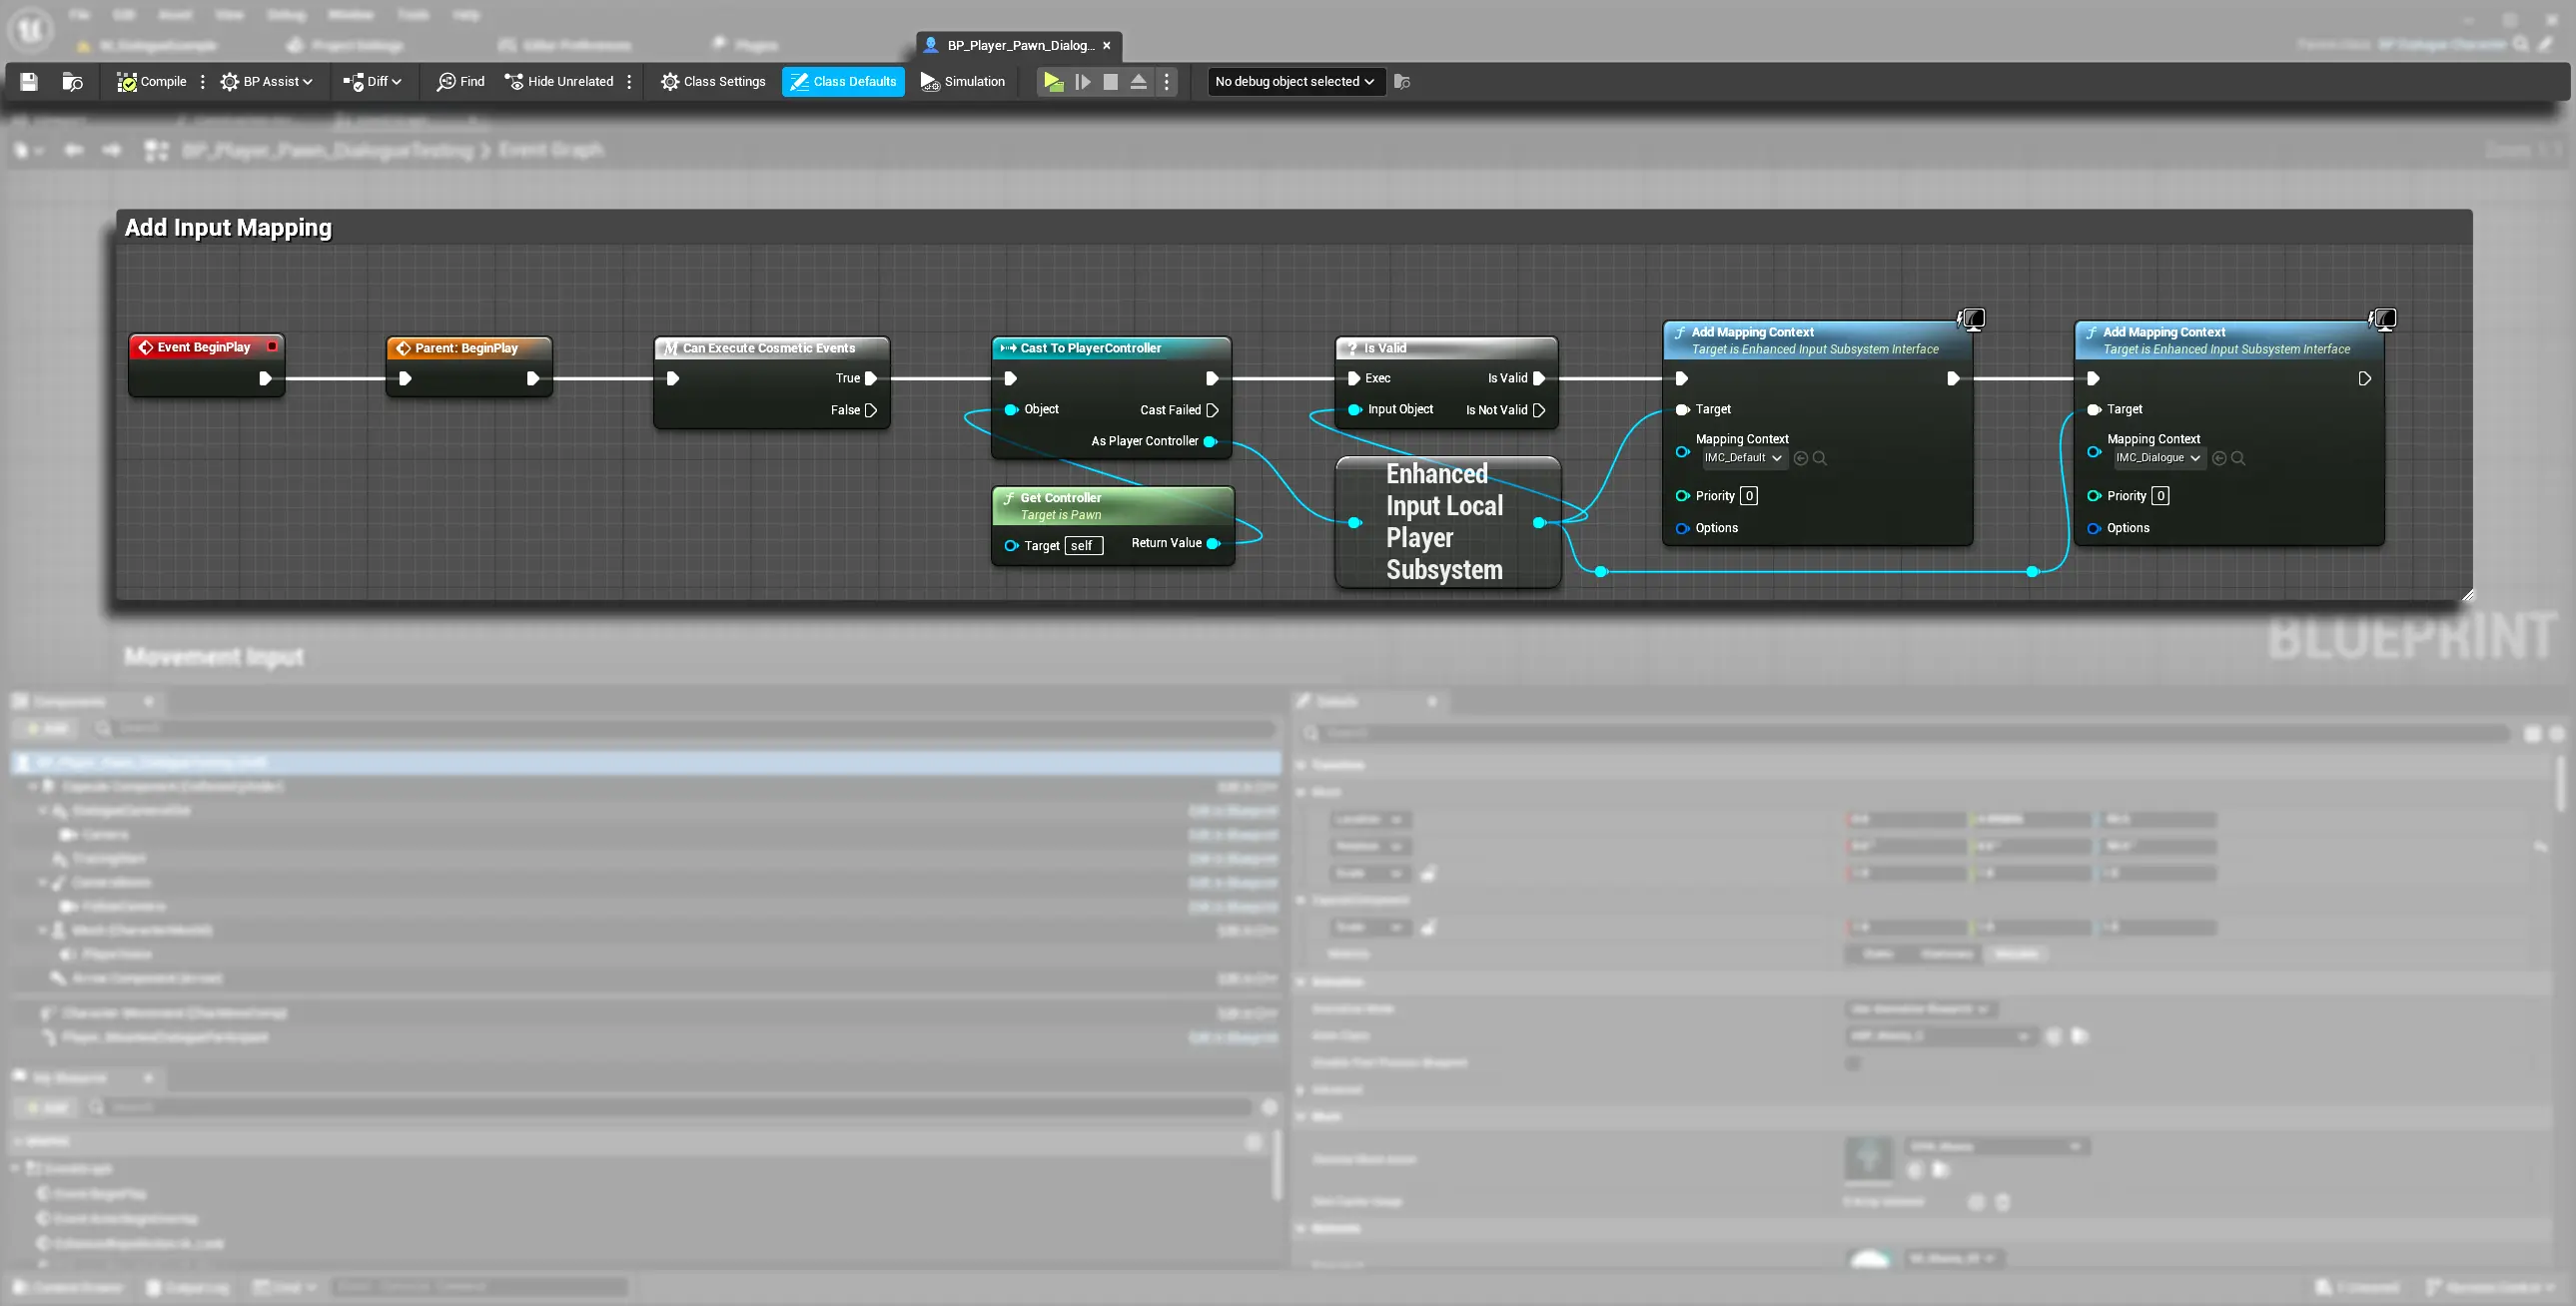Click the Play in editor button

[x=1053, y=82]
